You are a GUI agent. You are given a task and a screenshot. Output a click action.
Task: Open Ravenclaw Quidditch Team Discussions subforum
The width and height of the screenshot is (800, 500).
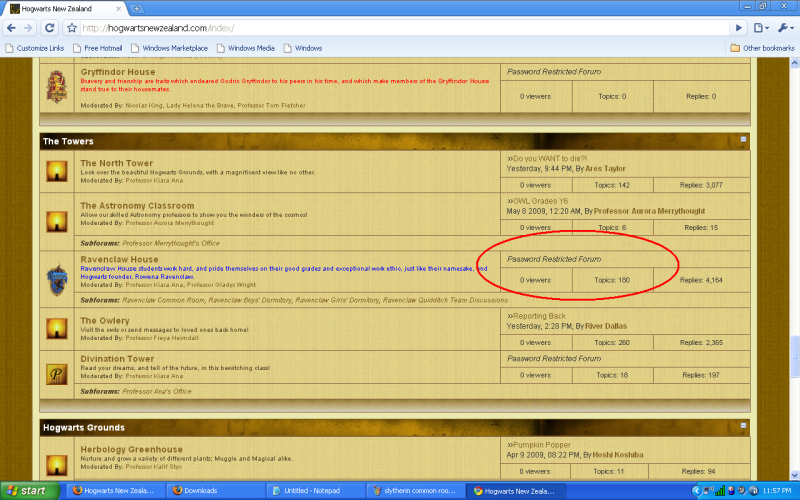[445, 300]
